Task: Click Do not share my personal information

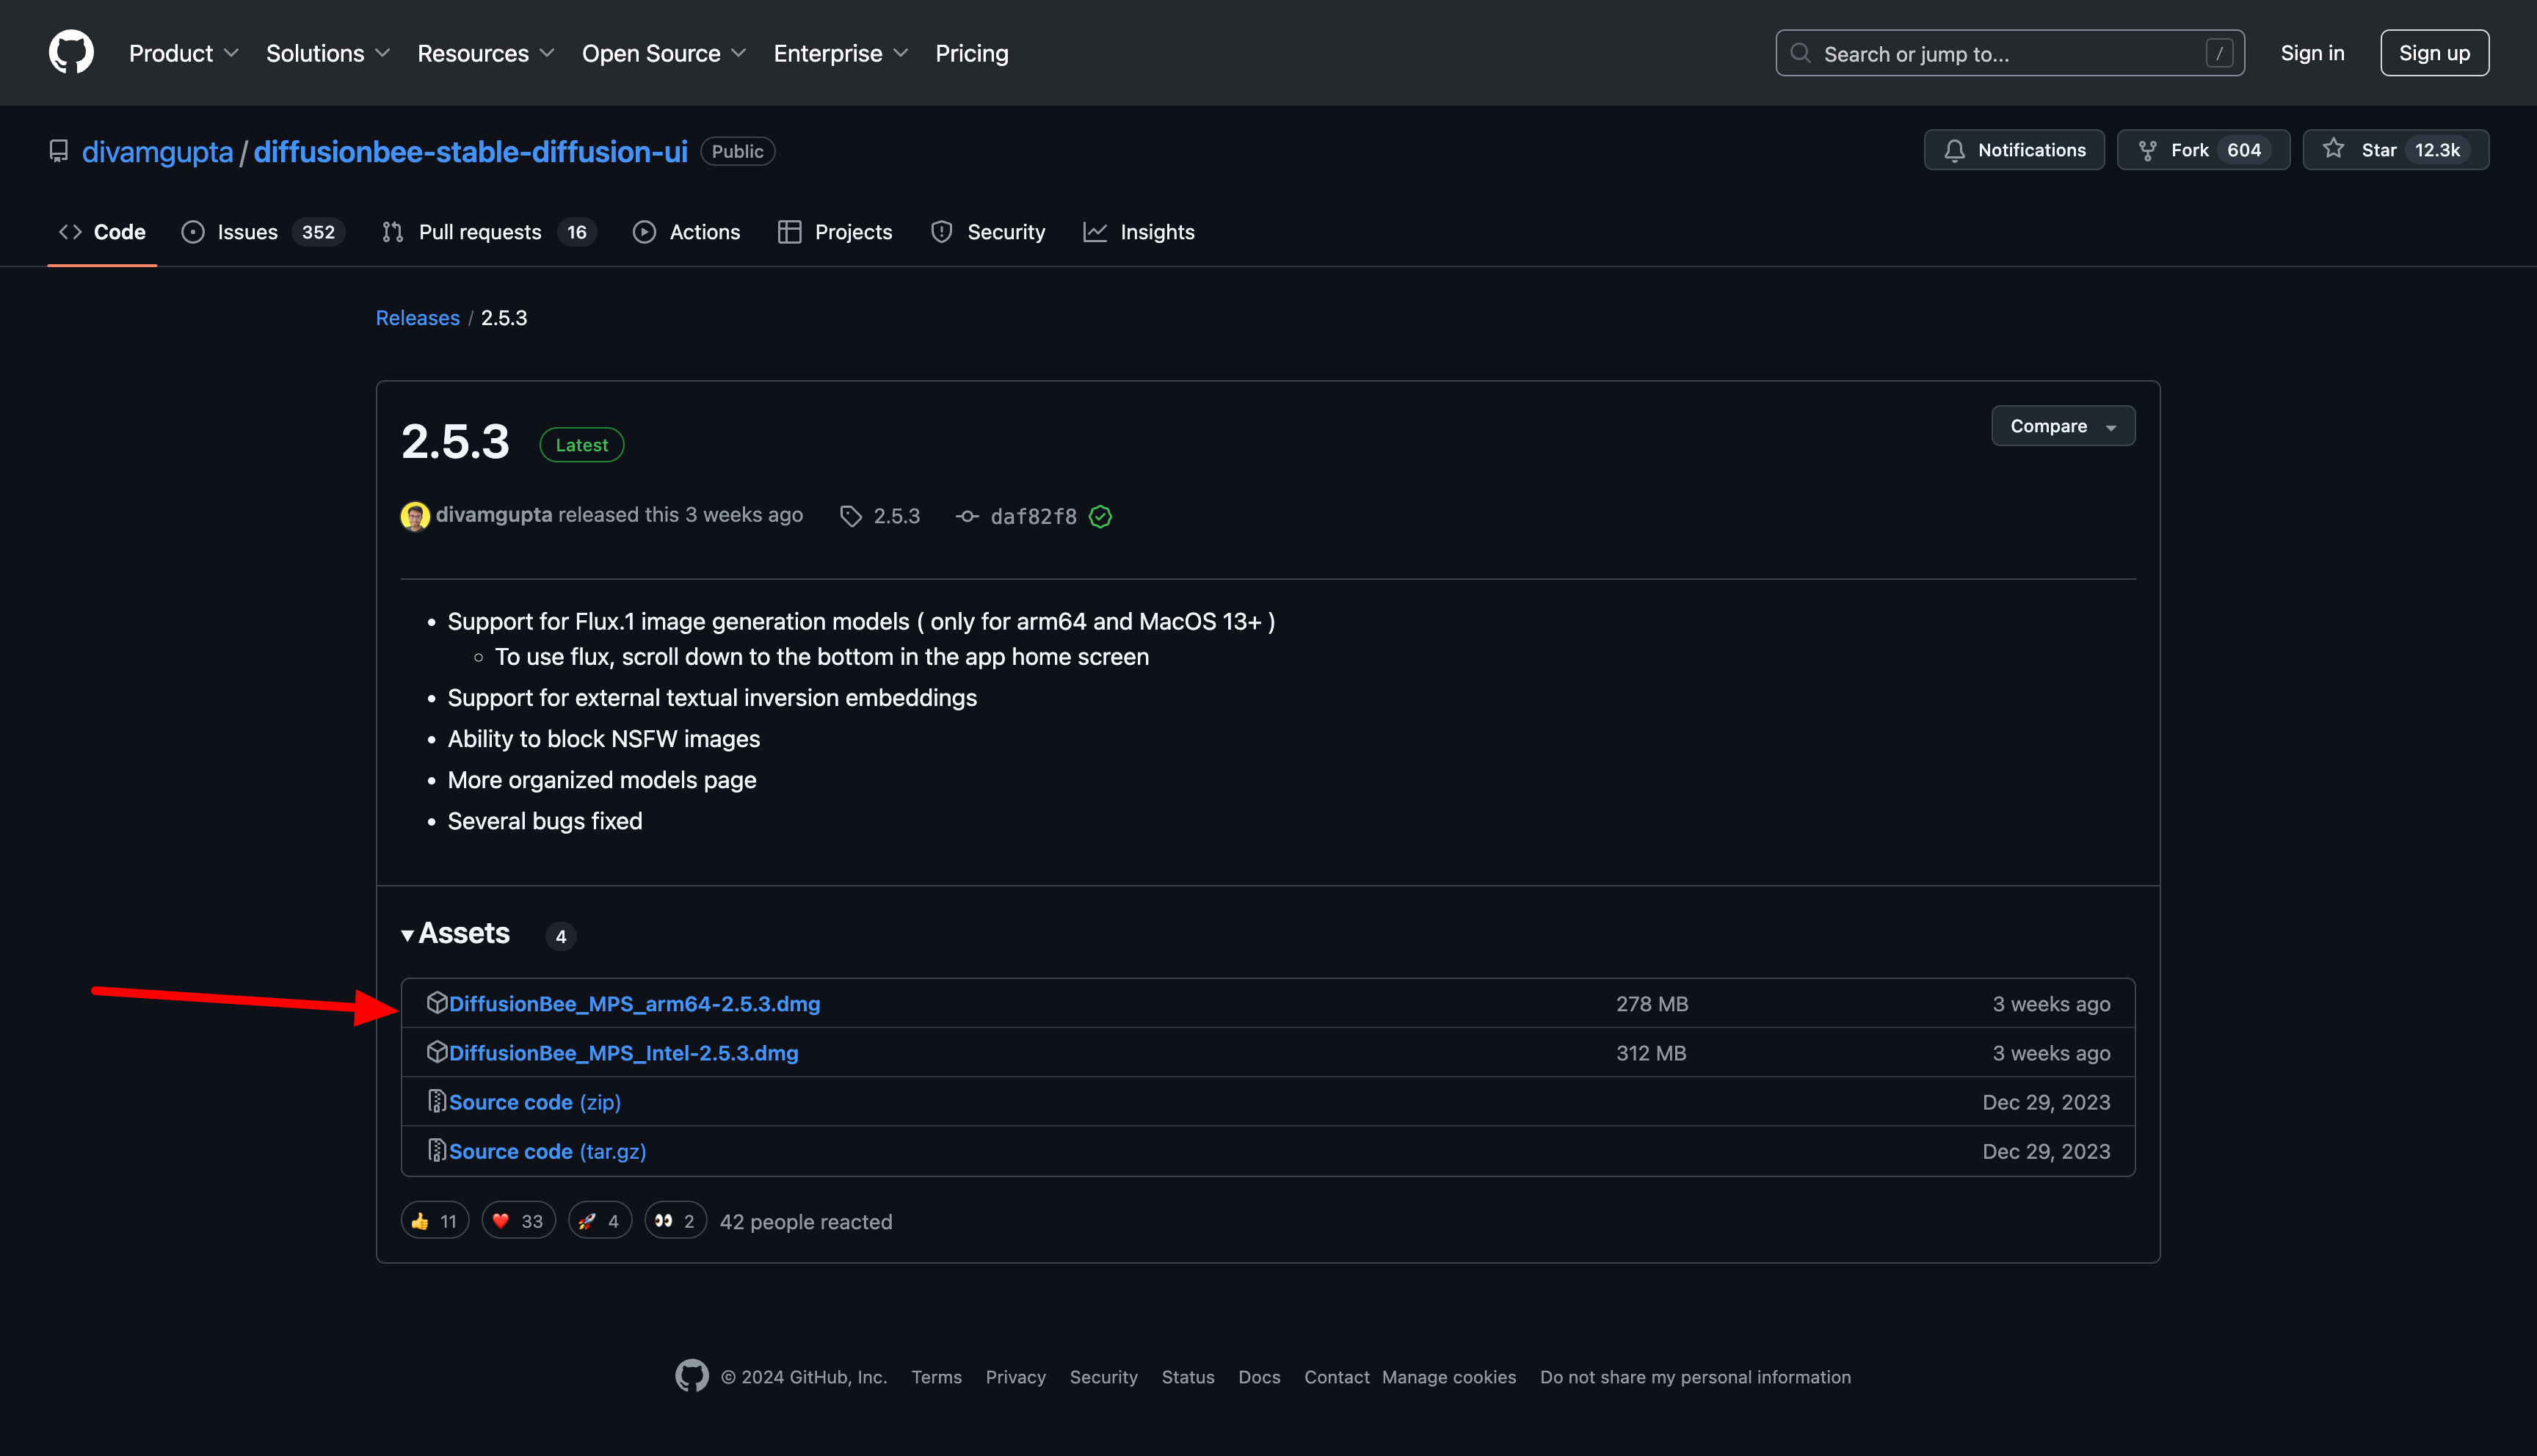Action: (x=1695, y=1377)
